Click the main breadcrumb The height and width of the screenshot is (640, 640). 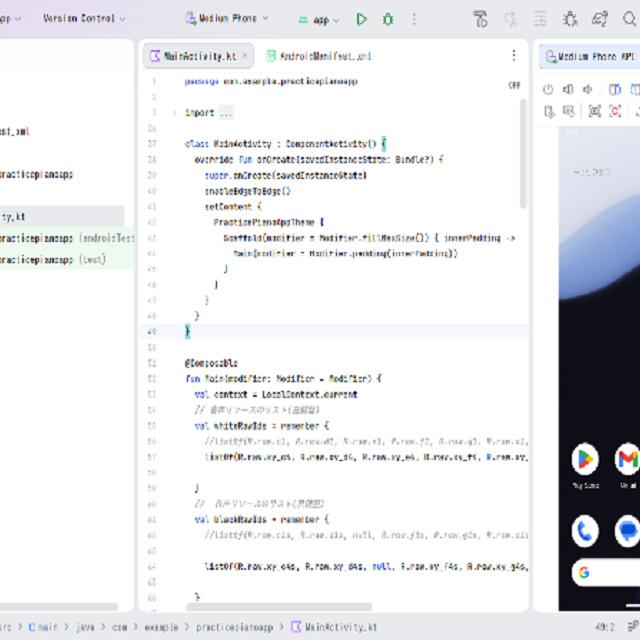pos(43,627)
